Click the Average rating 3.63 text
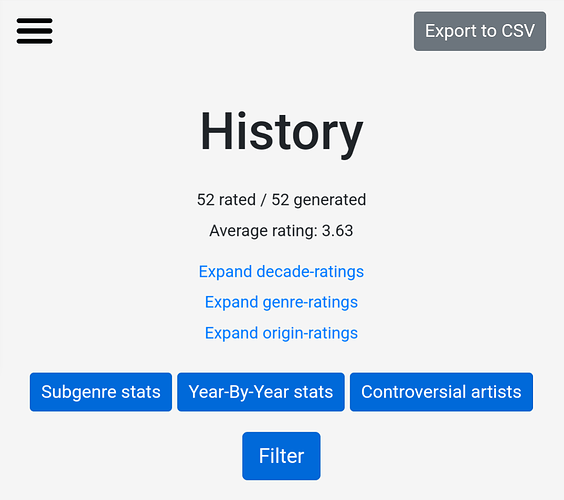 pos(281,231)
